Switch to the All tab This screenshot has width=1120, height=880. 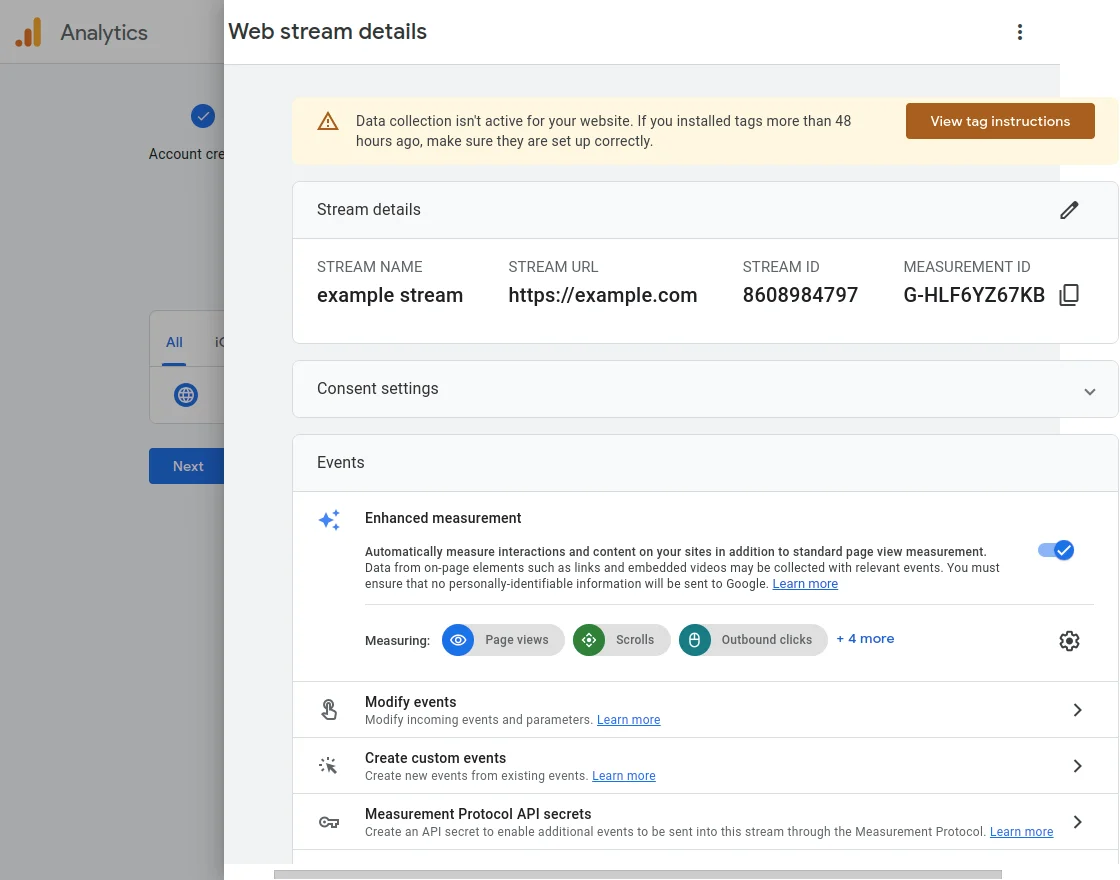[x=173, y=341]
